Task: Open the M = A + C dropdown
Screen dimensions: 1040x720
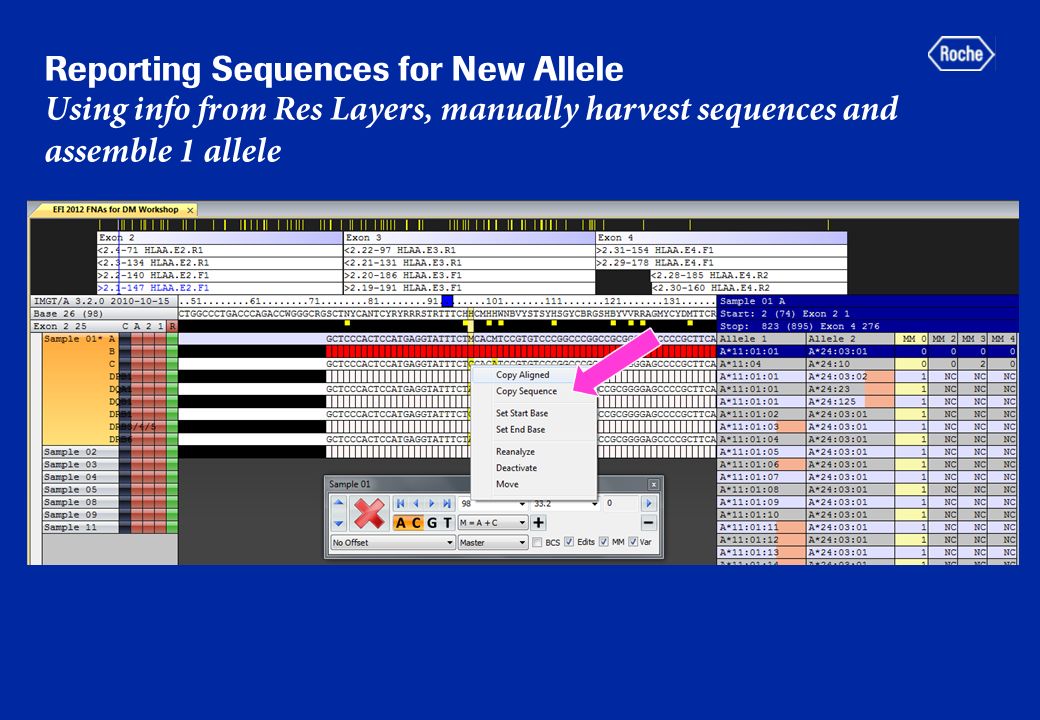Action: tap(493, 522)
